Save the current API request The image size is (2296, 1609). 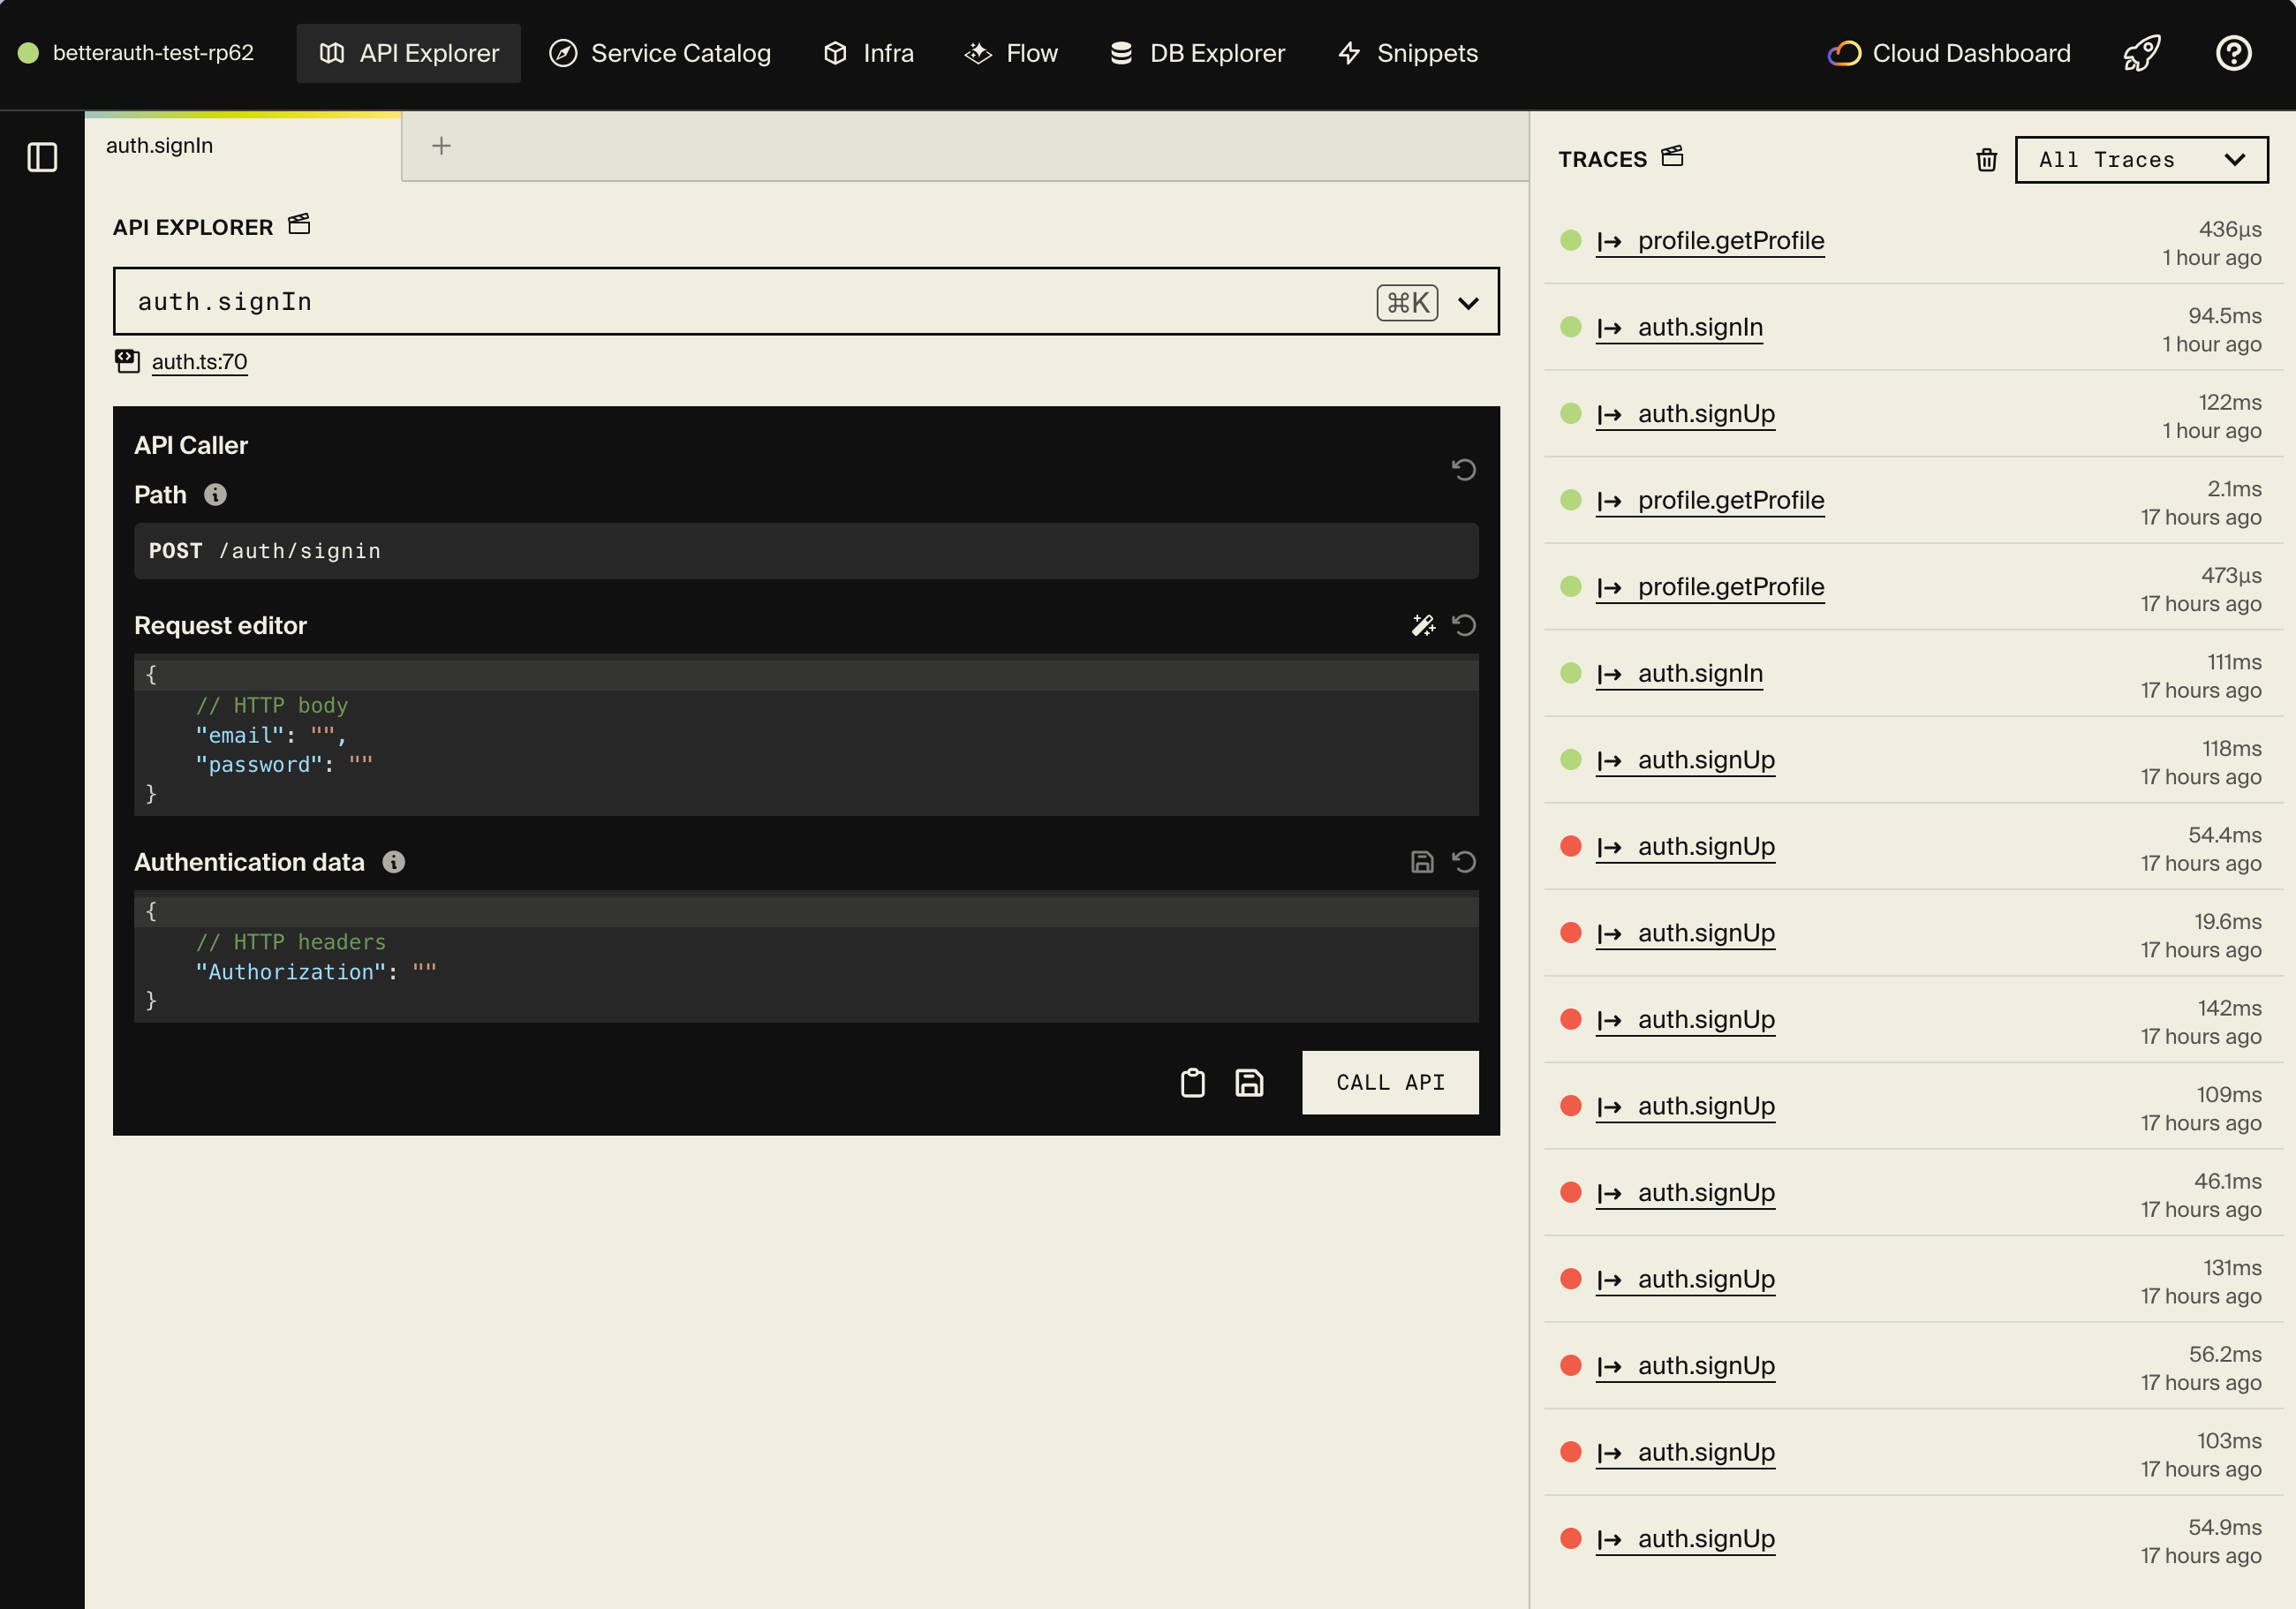pos(1249,1082)
